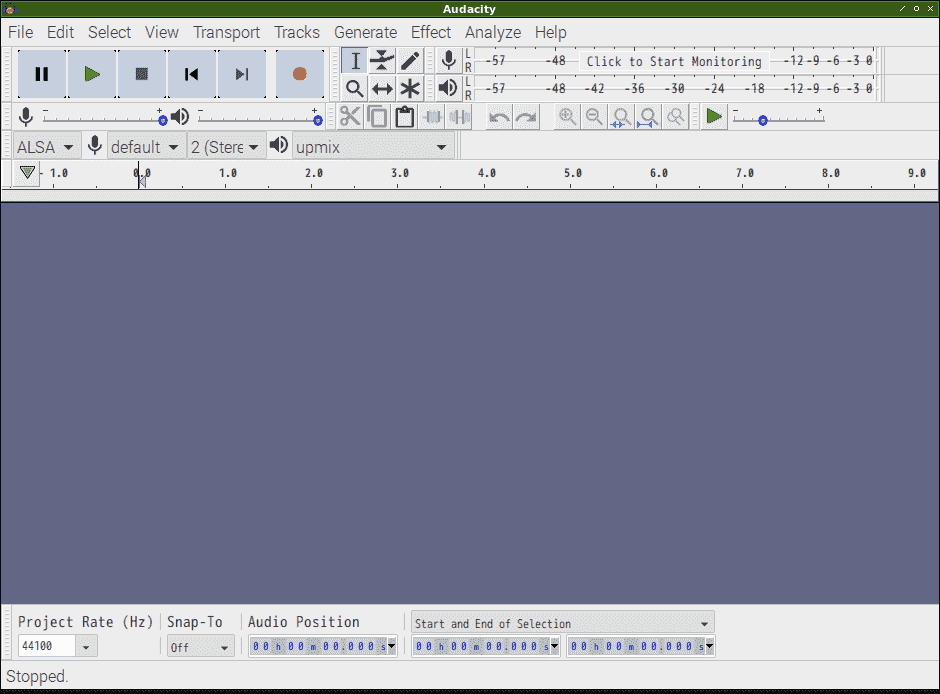Open the Help menu
940x694 pixels.
(x=550, y=32)
